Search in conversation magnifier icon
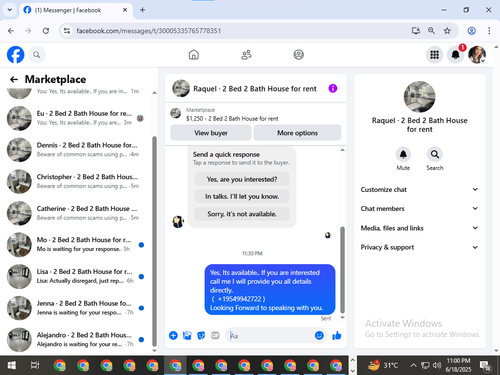 pos(435,154)
